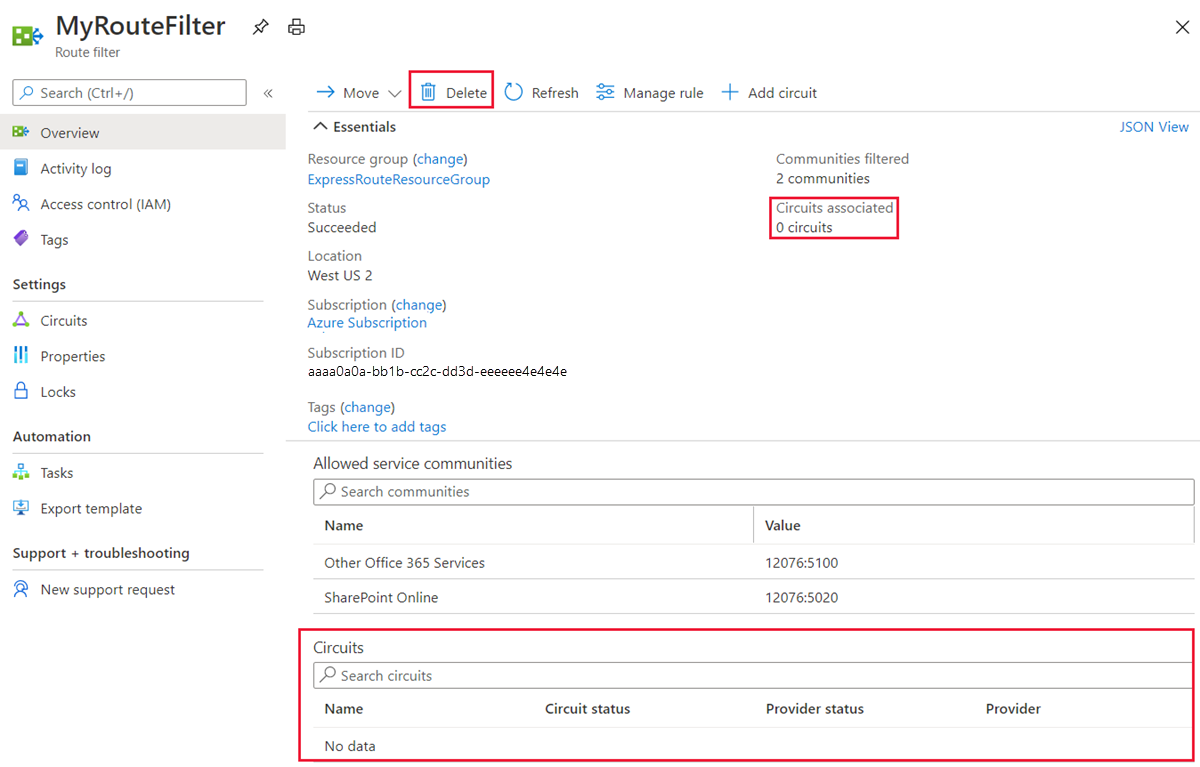Open the Activity log from the sidebar
1200x767 pixels.
click(x=75, y=168)
